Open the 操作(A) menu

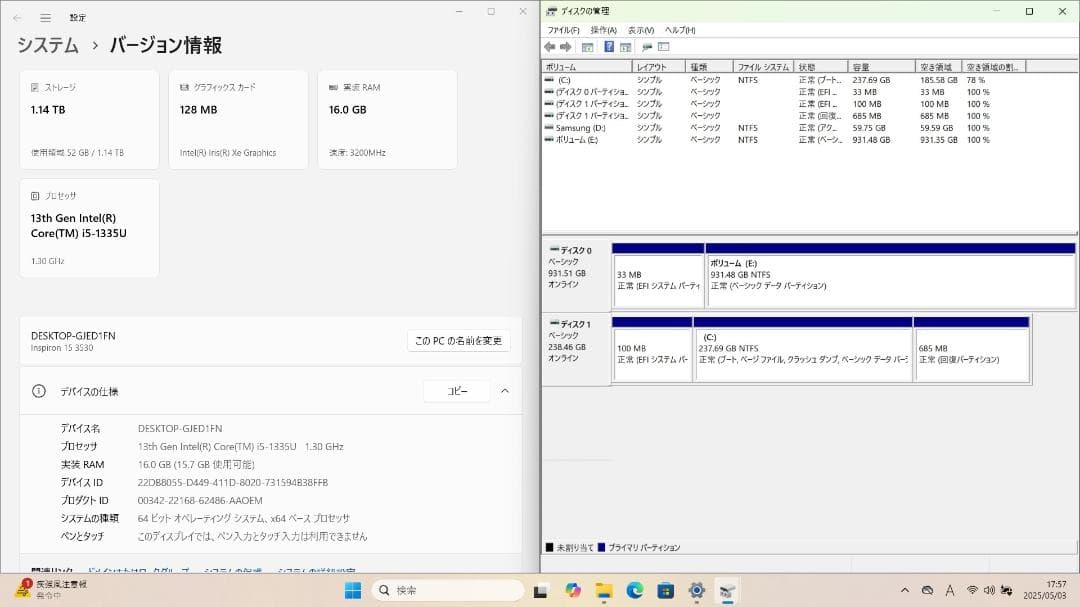tap(606, 30)
